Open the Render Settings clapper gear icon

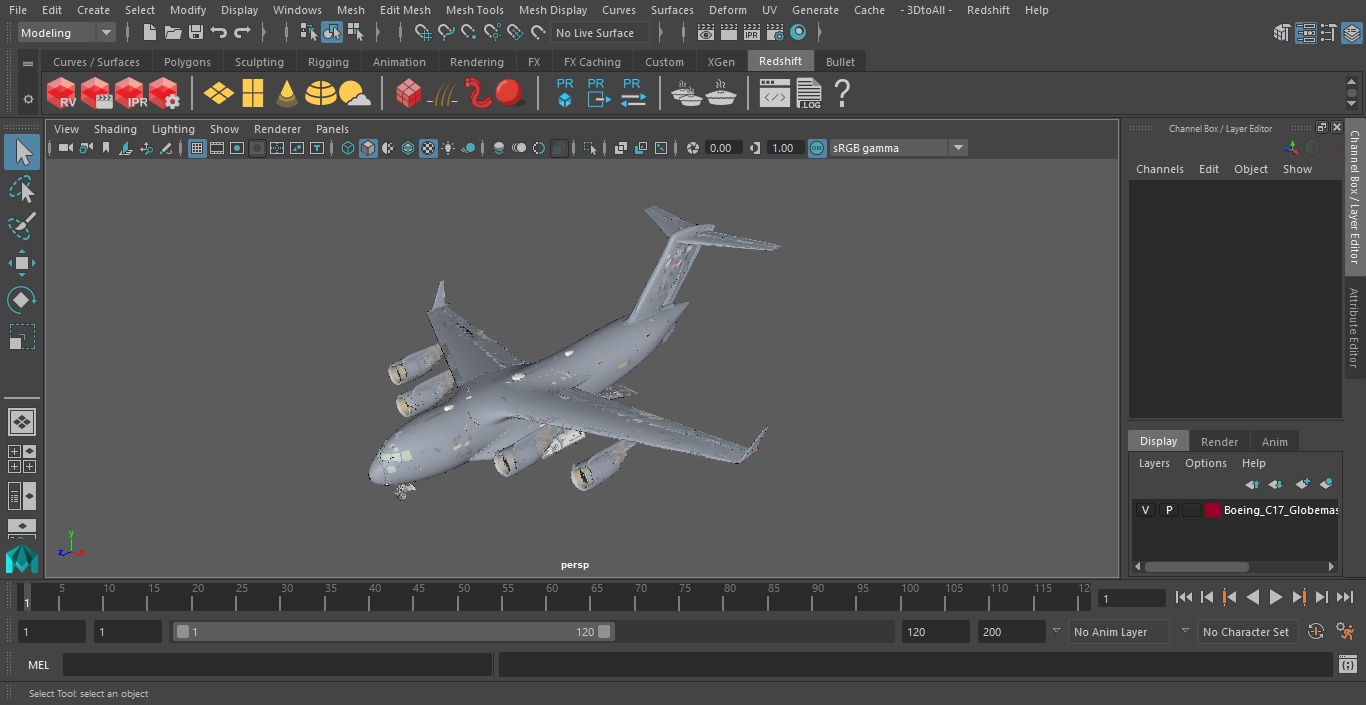(775, 33)
